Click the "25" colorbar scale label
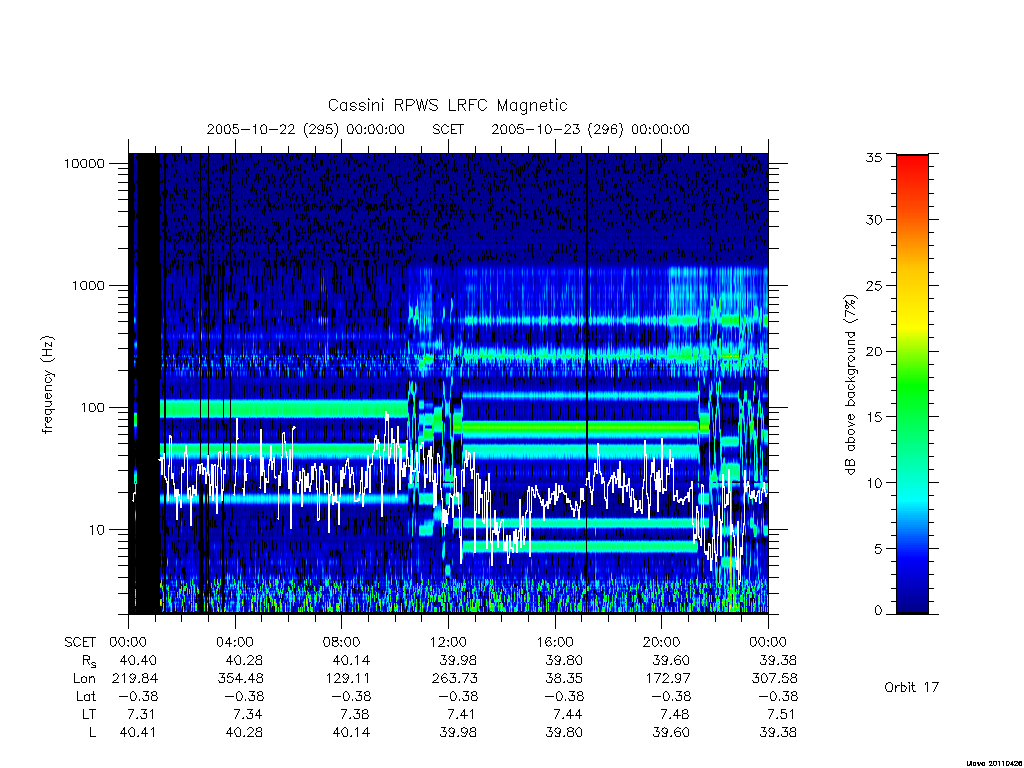Screen dimensions: 1024x768 [x=873, y=285]
